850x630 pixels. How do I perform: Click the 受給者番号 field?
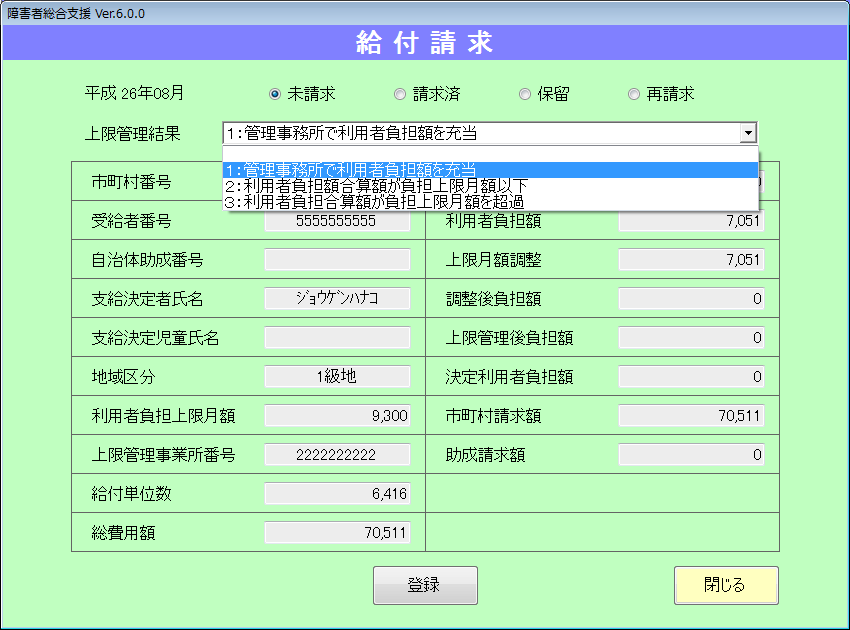[x=337, y=221]
